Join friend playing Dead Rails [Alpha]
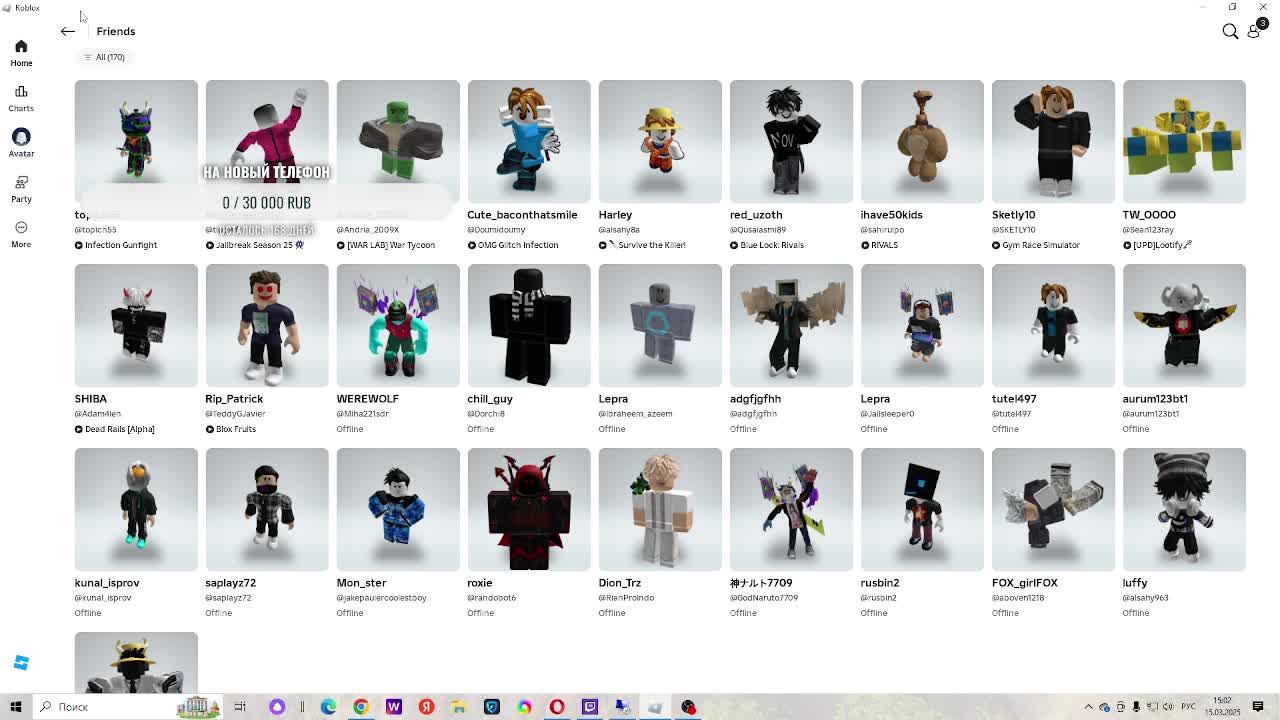The height and width of the screenshot is (720, 1280). (114, 429)
